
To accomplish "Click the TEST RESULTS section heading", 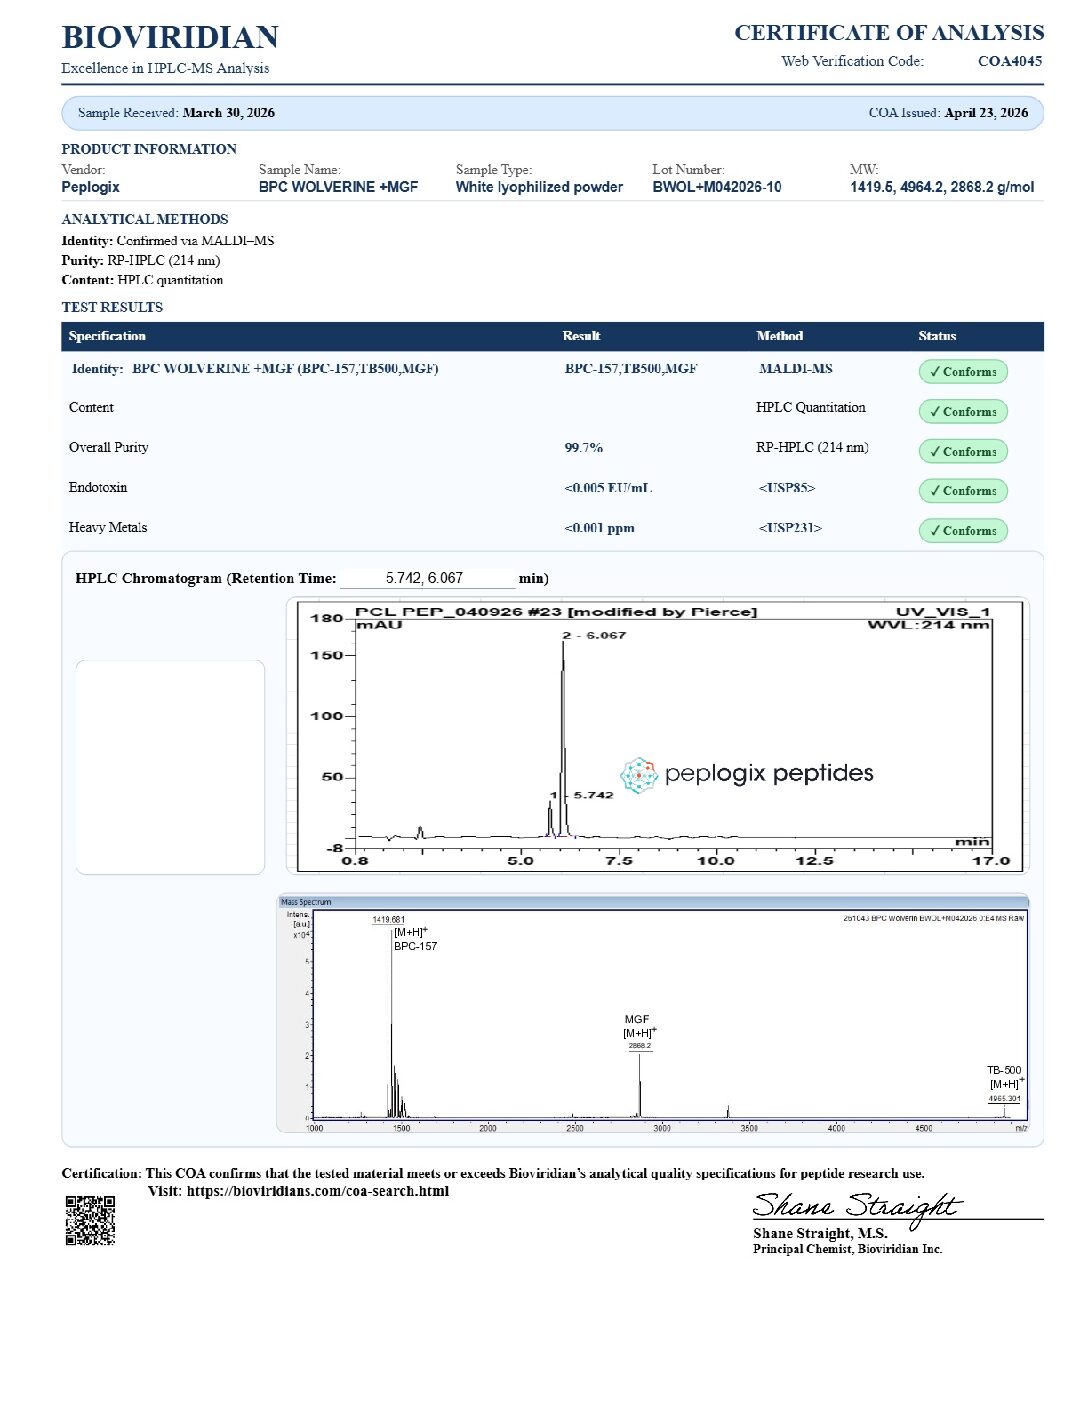I will pyautogui.click(x=112, y=307).
